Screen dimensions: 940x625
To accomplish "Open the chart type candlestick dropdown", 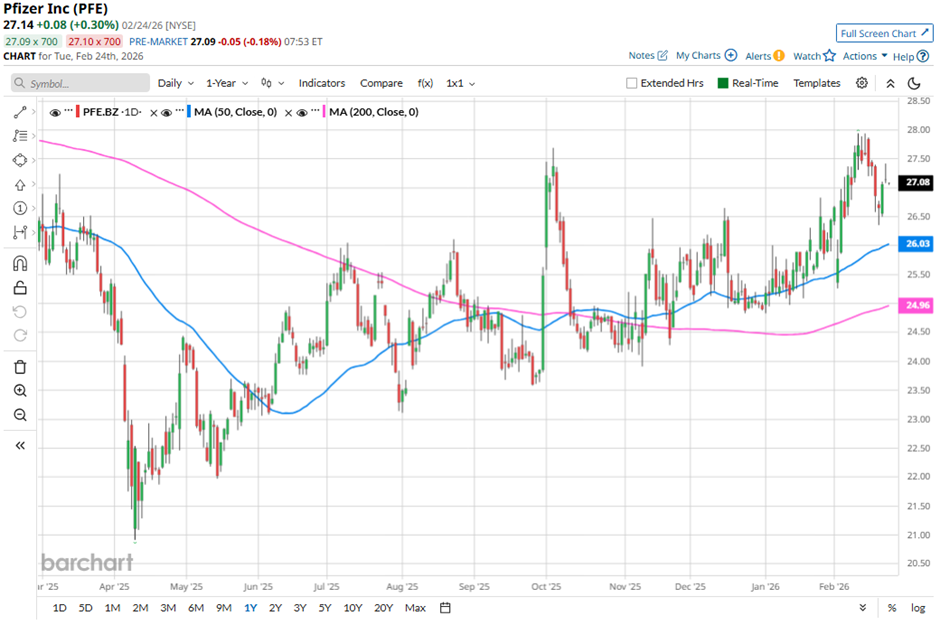I will pyautogui.click(x=272, y=83).
